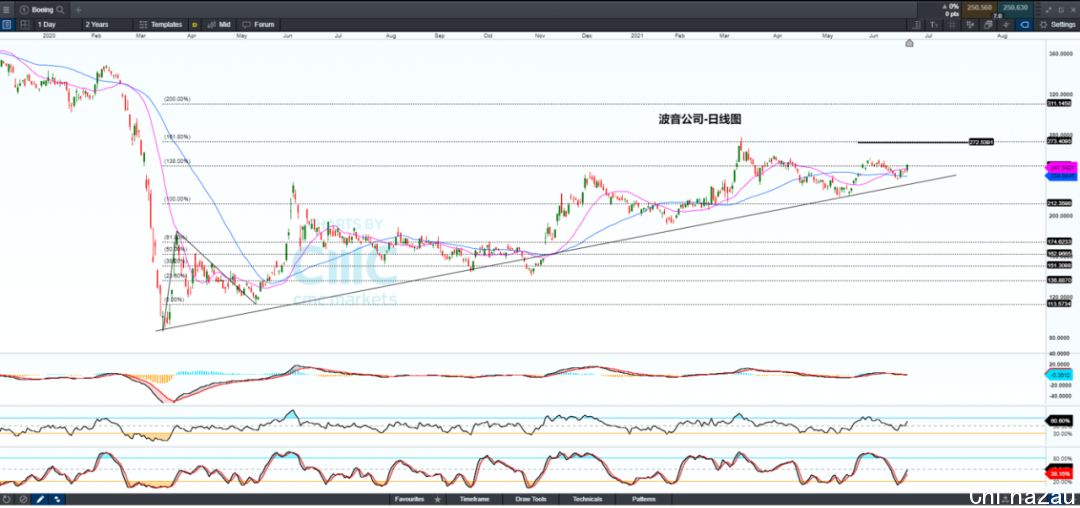Click the 0% change indicator

(x=951, y=7)
